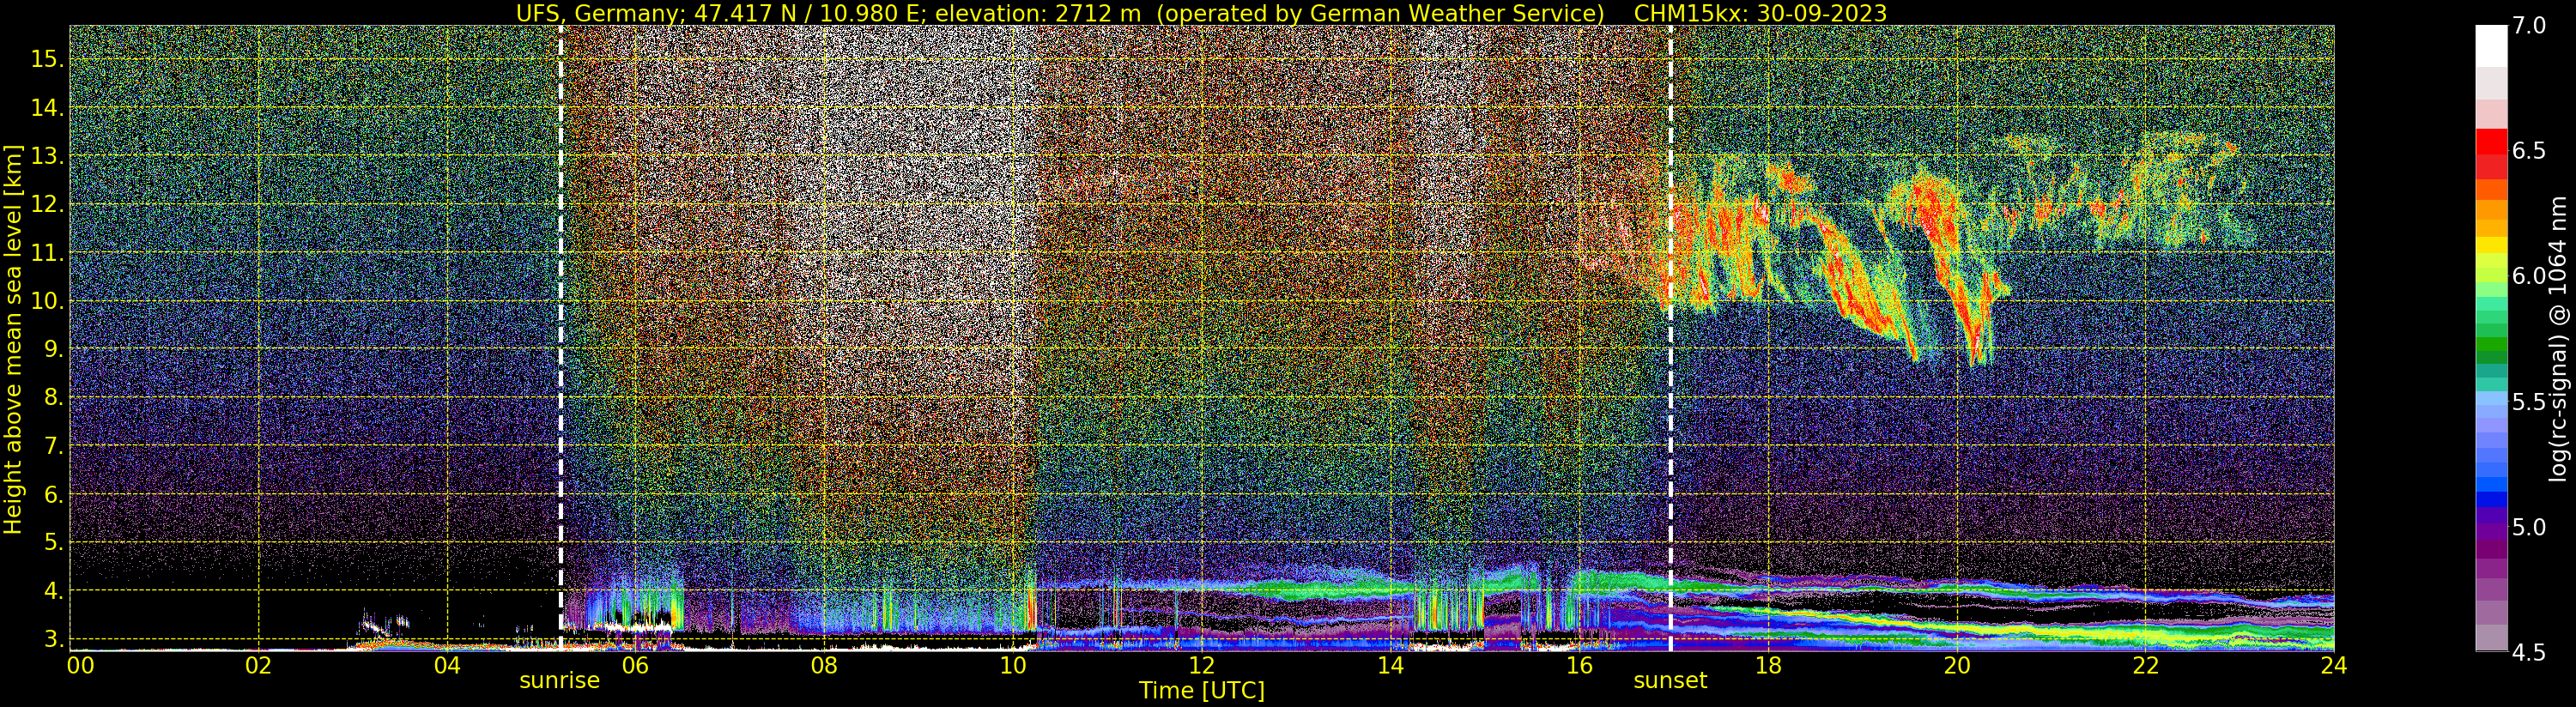Click the 02 time tick label

click(x=258, y=666)
